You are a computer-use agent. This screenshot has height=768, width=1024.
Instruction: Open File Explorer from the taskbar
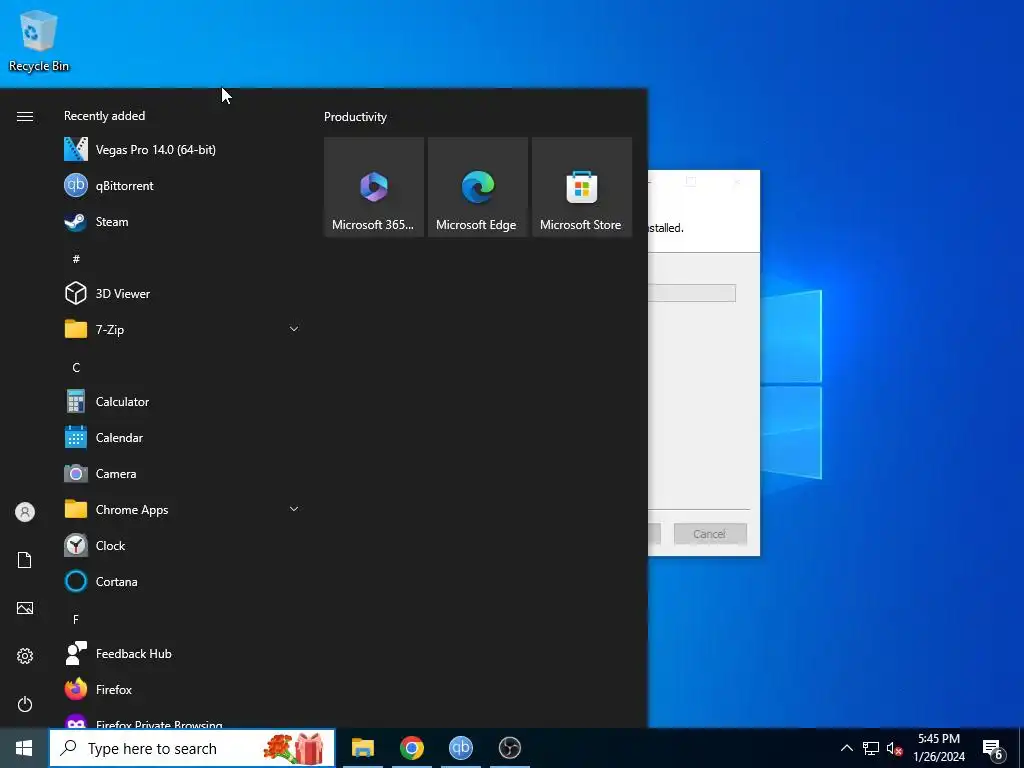point(362,748)
